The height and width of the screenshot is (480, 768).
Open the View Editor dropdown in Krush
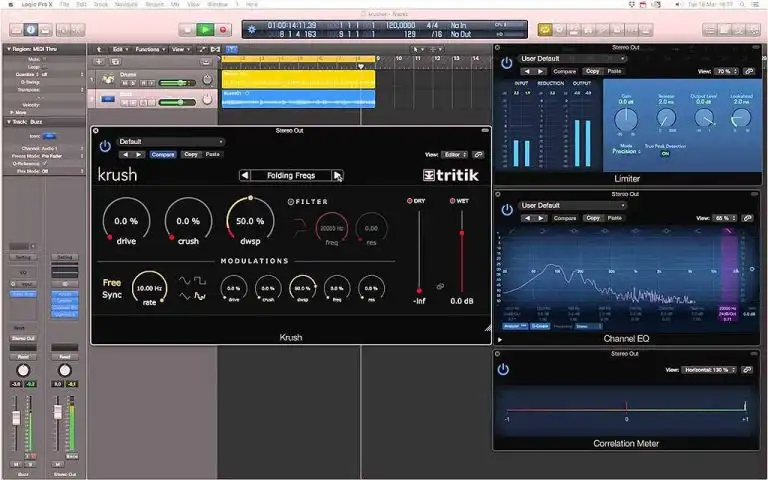click(454, 155)
